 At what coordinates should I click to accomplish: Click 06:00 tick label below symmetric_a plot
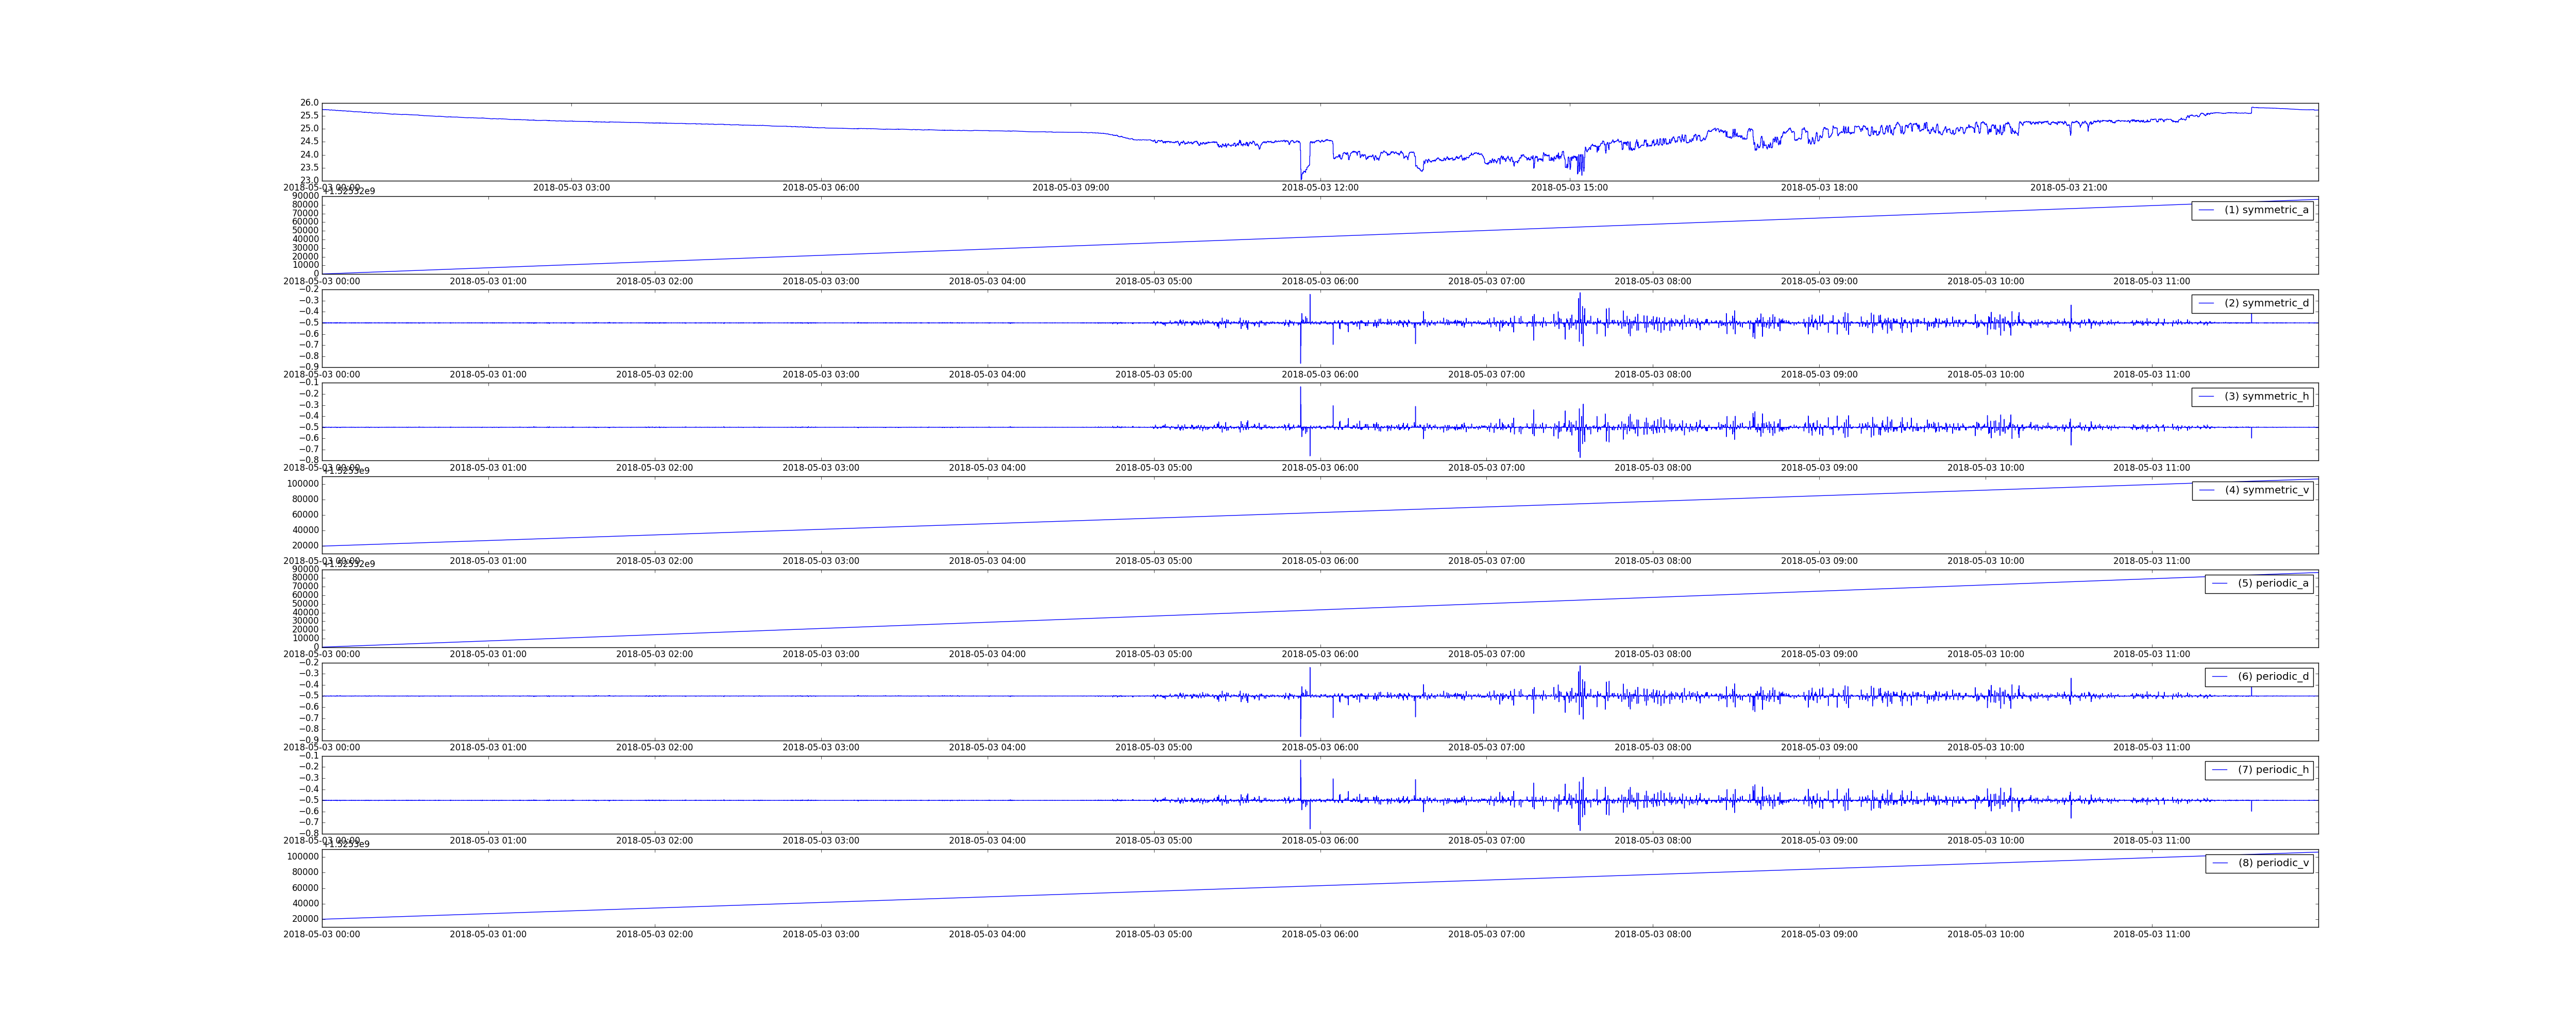coord(1320,282)
